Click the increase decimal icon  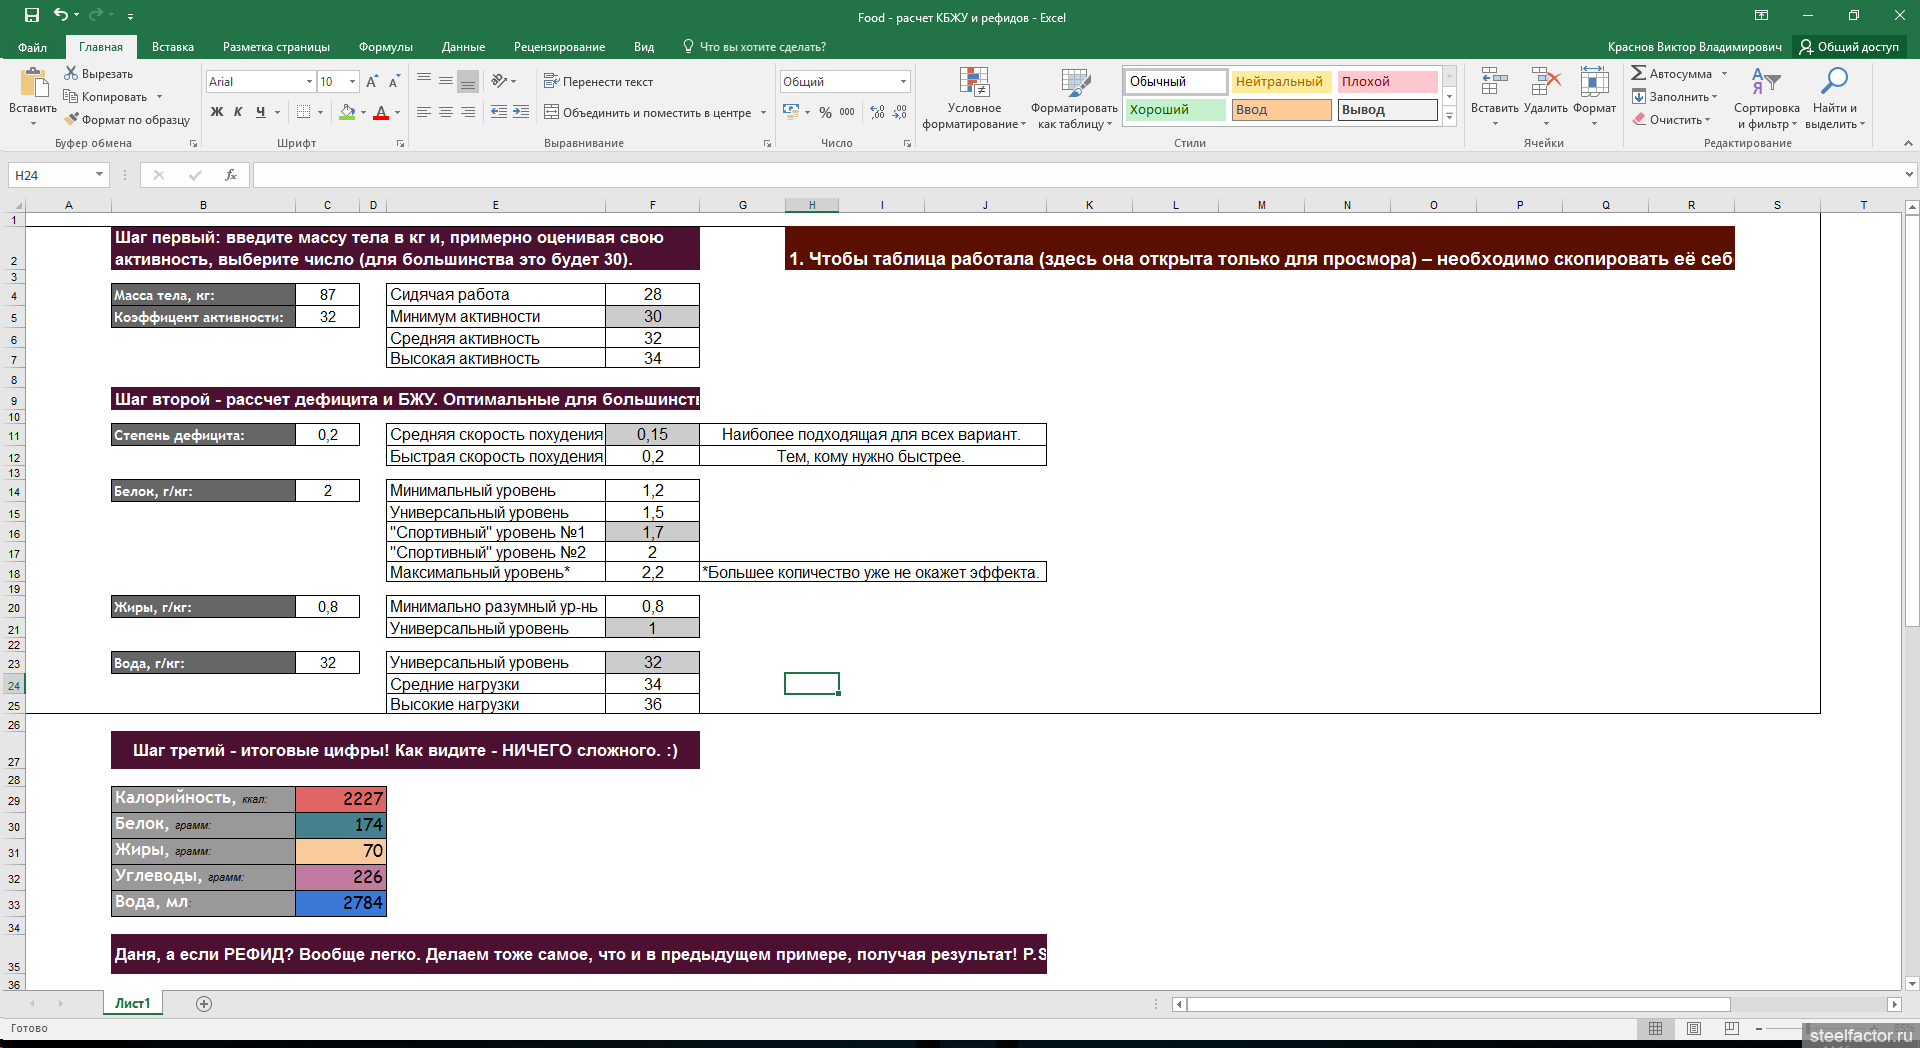click(x=877, y=112)
